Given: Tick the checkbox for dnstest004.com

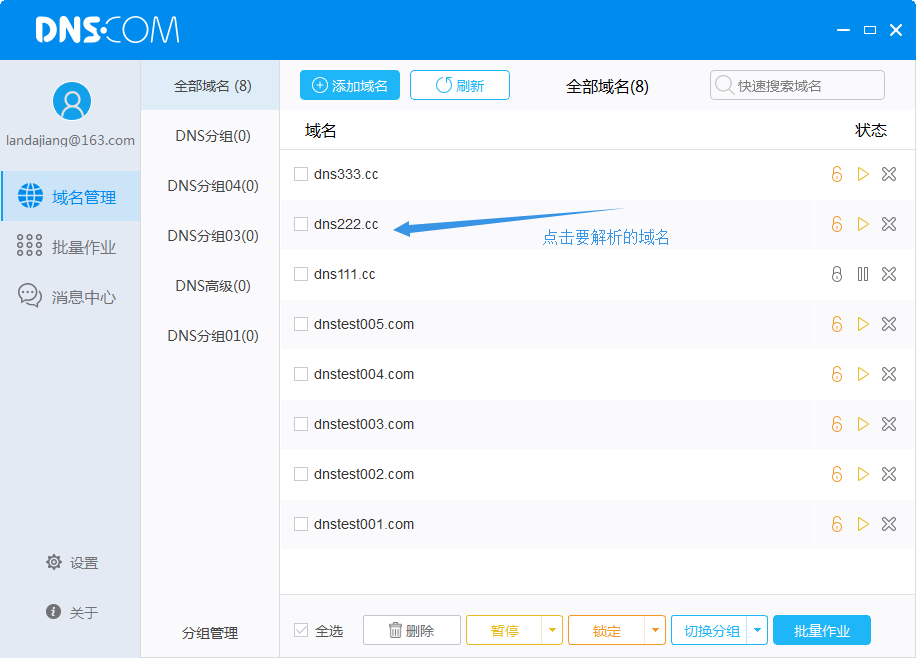Looking at the screenshot, I should click(x=301, y=374).
